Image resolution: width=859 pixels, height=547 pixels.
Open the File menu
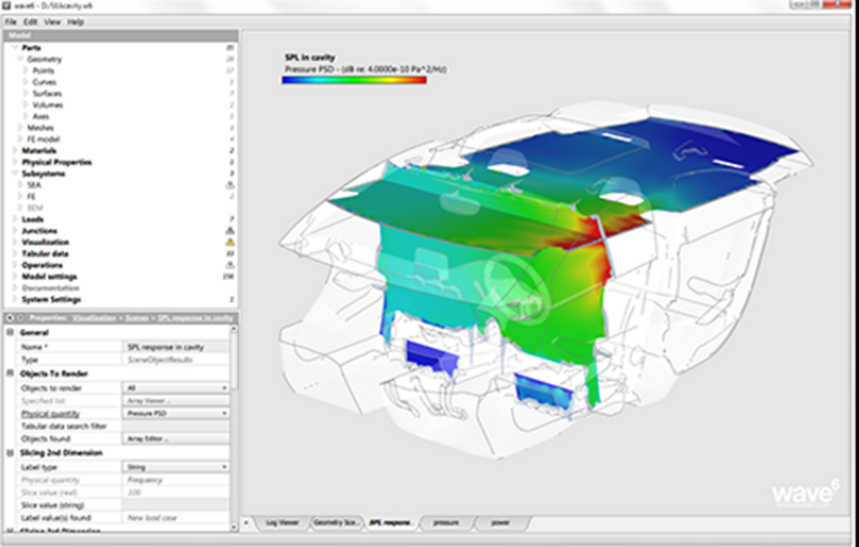point(11,22)
